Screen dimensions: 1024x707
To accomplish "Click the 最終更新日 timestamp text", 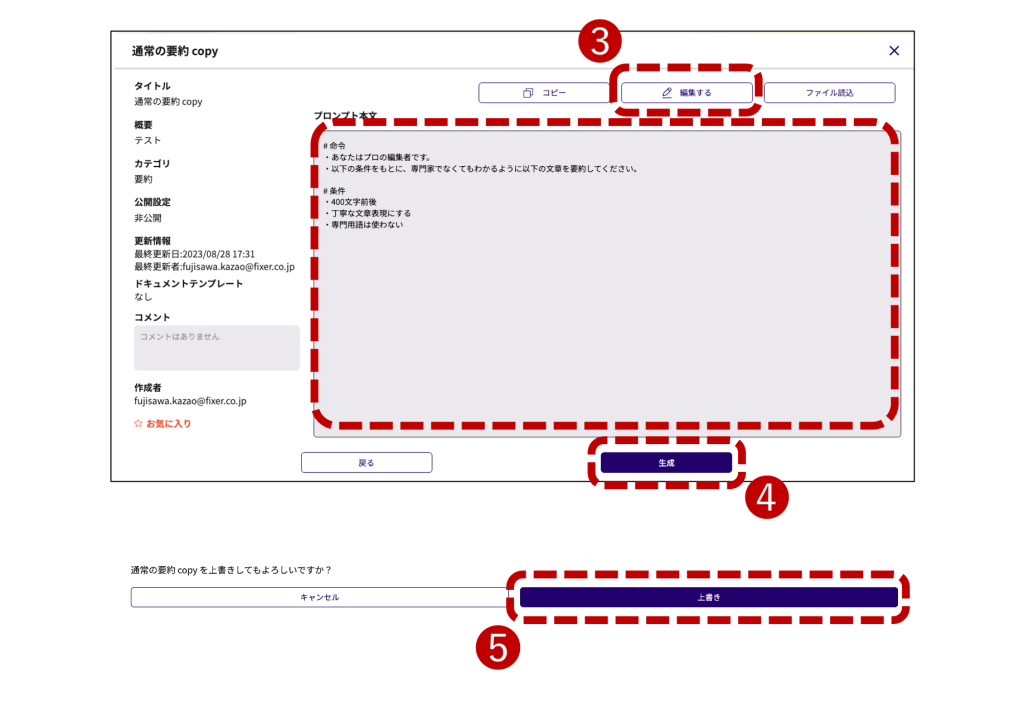I will [194, 254].
